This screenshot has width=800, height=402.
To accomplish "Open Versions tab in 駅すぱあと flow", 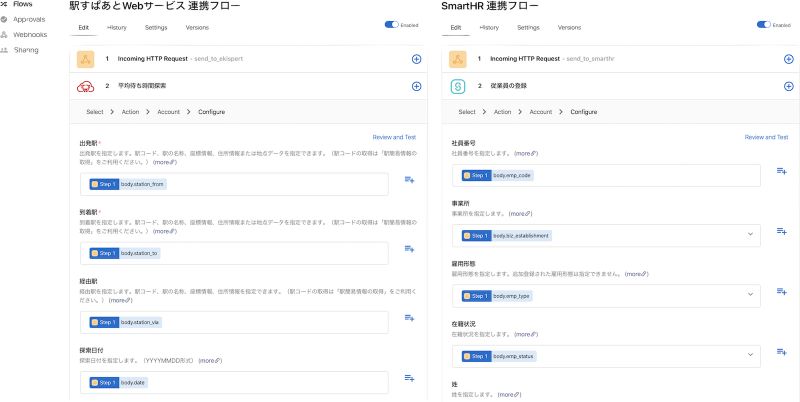I will (x=197, y=28).
